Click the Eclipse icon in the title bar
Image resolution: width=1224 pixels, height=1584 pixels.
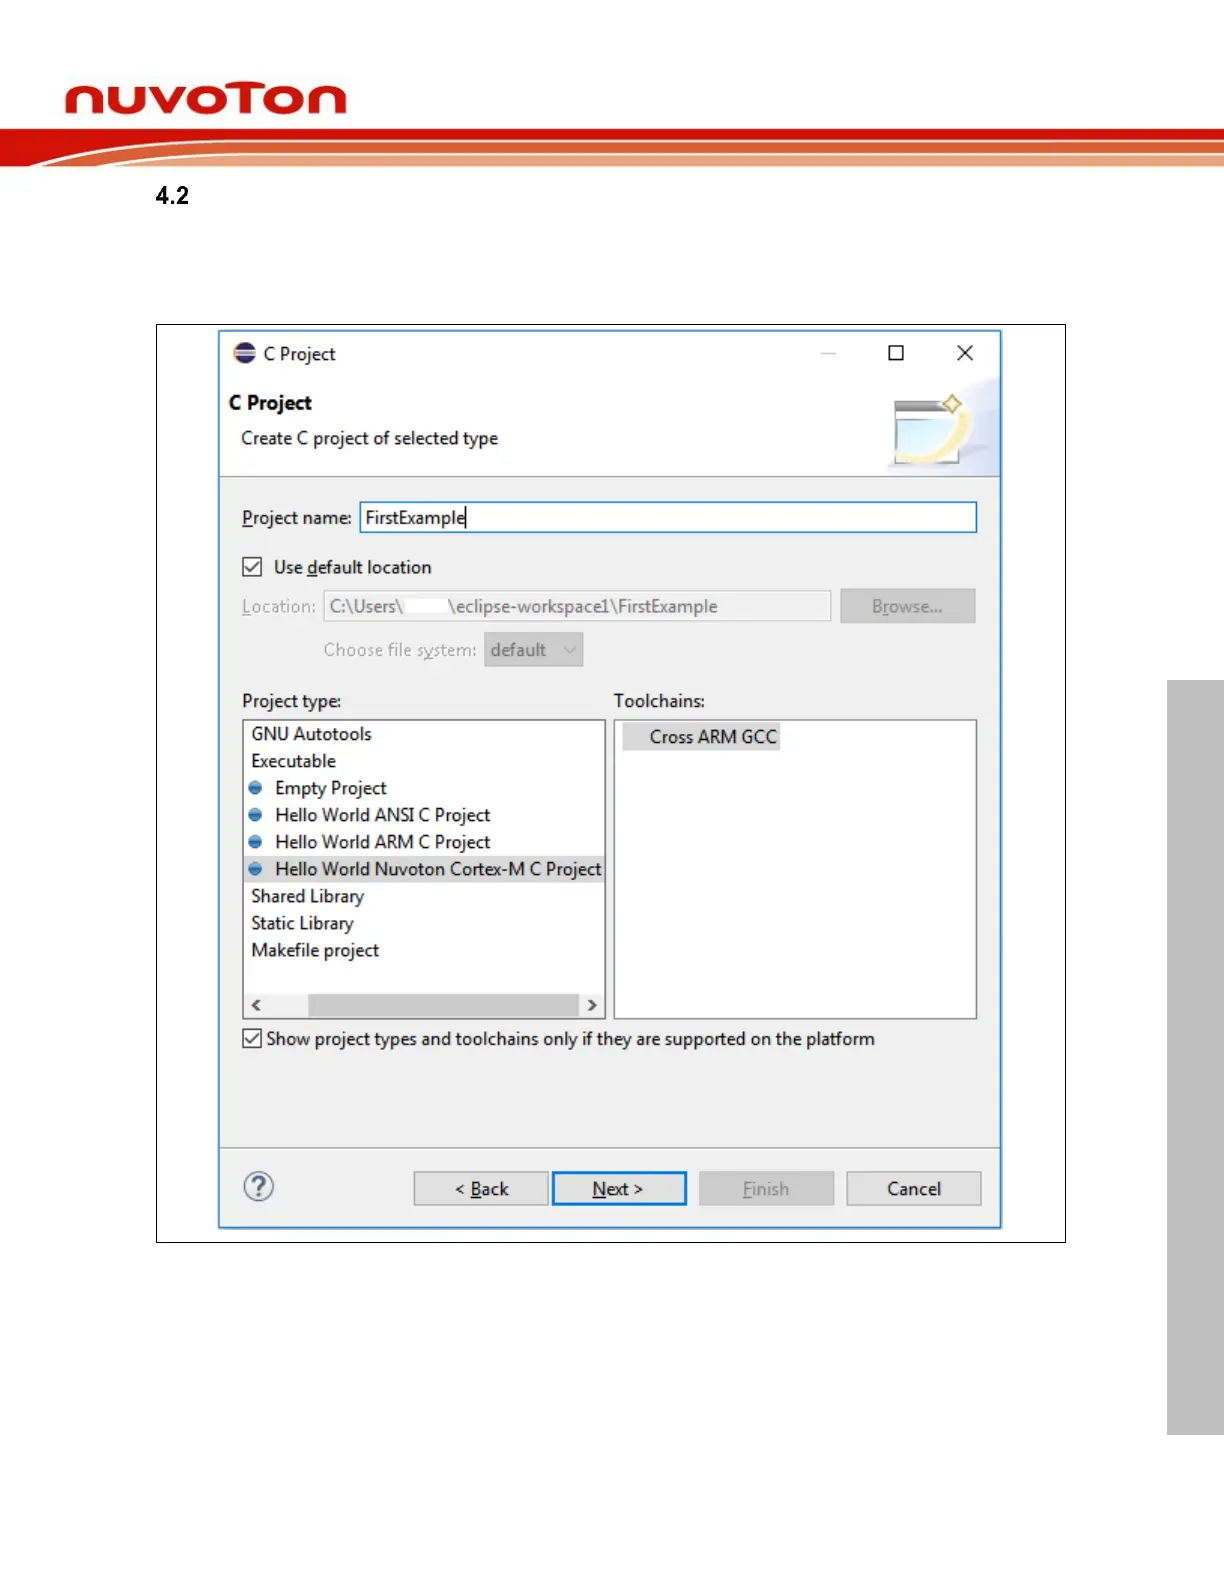point(245,353)
